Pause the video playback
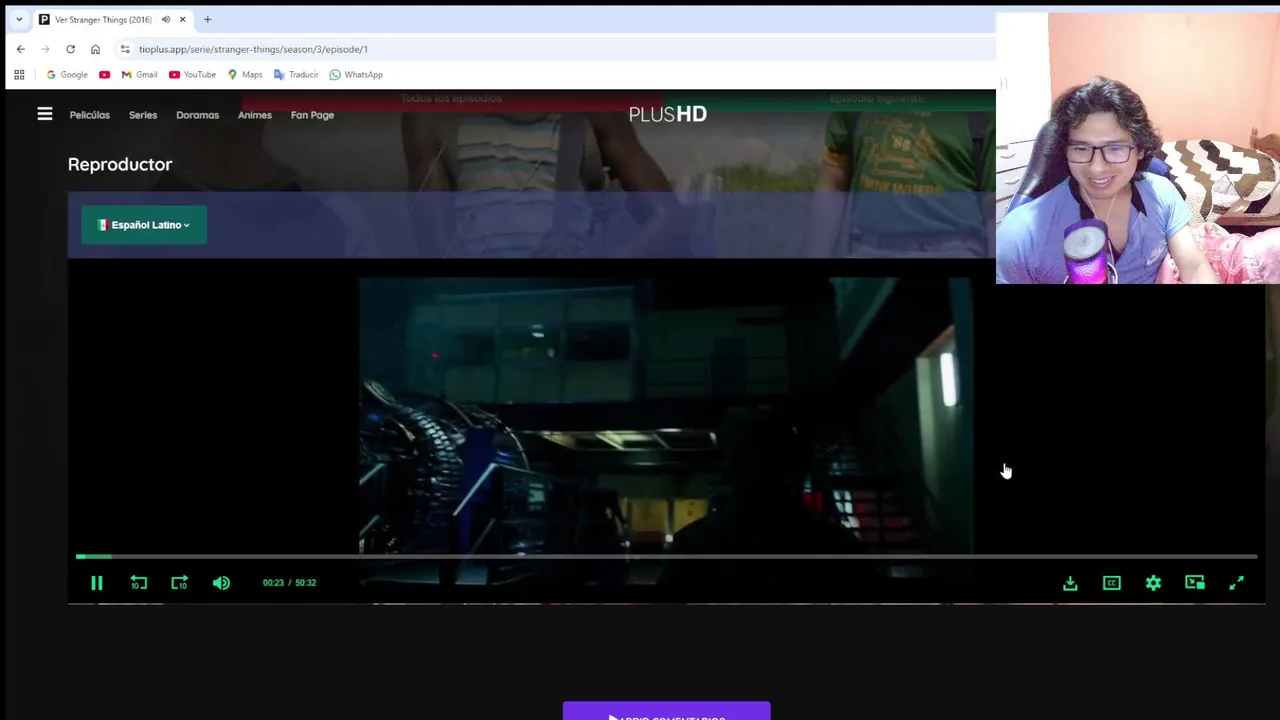Viewport: 1280px width, 720px height. 97,583
